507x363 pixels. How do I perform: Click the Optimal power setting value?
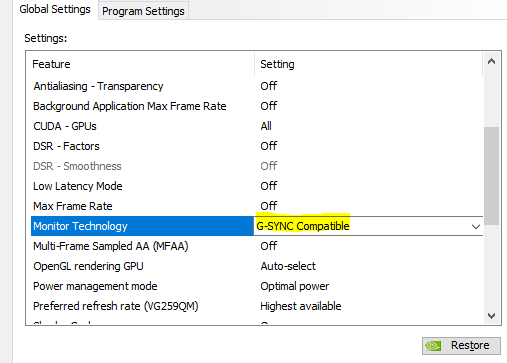pyautogui.click(x=295, y=286)
